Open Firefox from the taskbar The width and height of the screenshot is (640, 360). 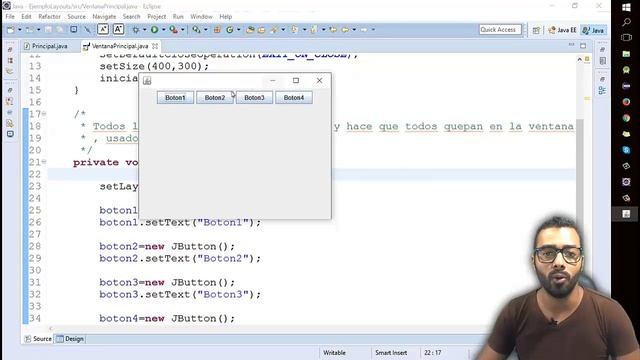[626, 102]
